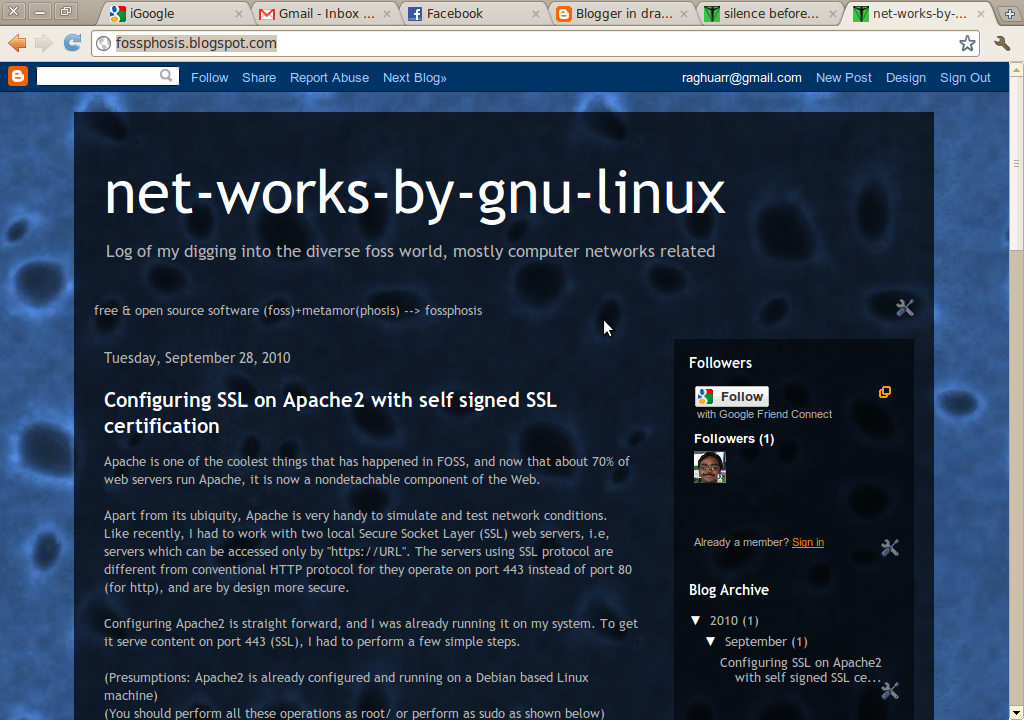This screenshot has width=1024, height=720.
Task: Click the Report Abuse link
Action: [x=329, y=78]
